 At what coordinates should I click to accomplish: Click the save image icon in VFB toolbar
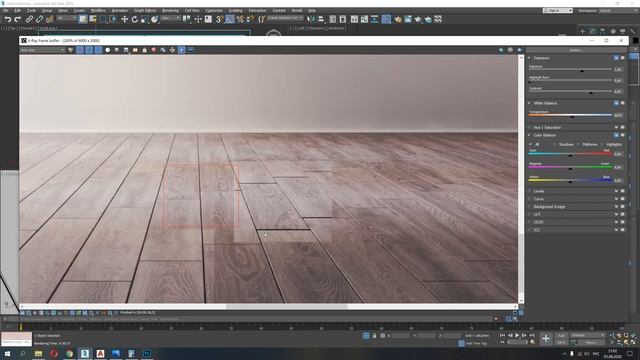pos(126,50)
